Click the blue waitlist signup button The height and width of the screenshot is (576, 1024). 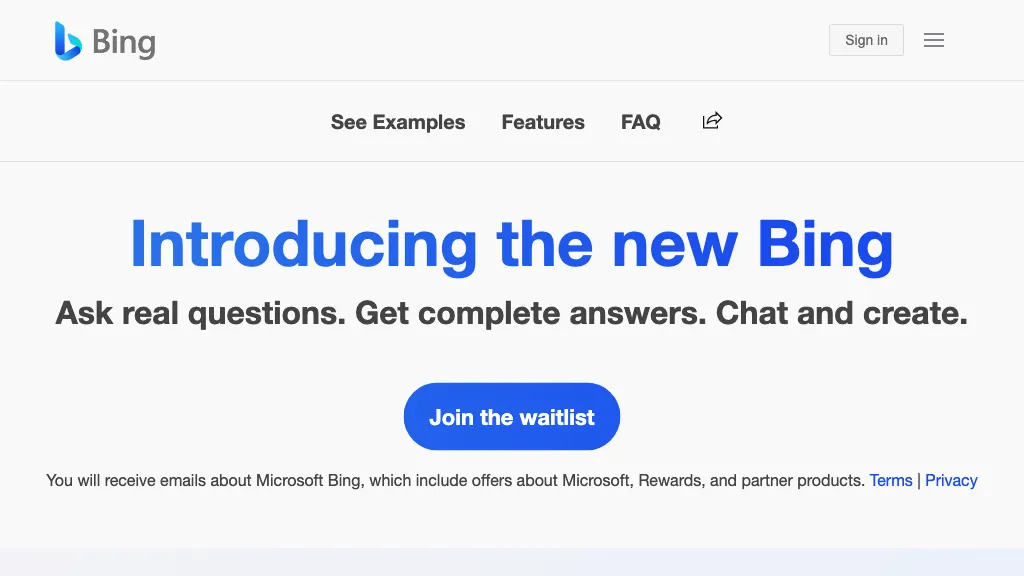[x=511, y=416]
